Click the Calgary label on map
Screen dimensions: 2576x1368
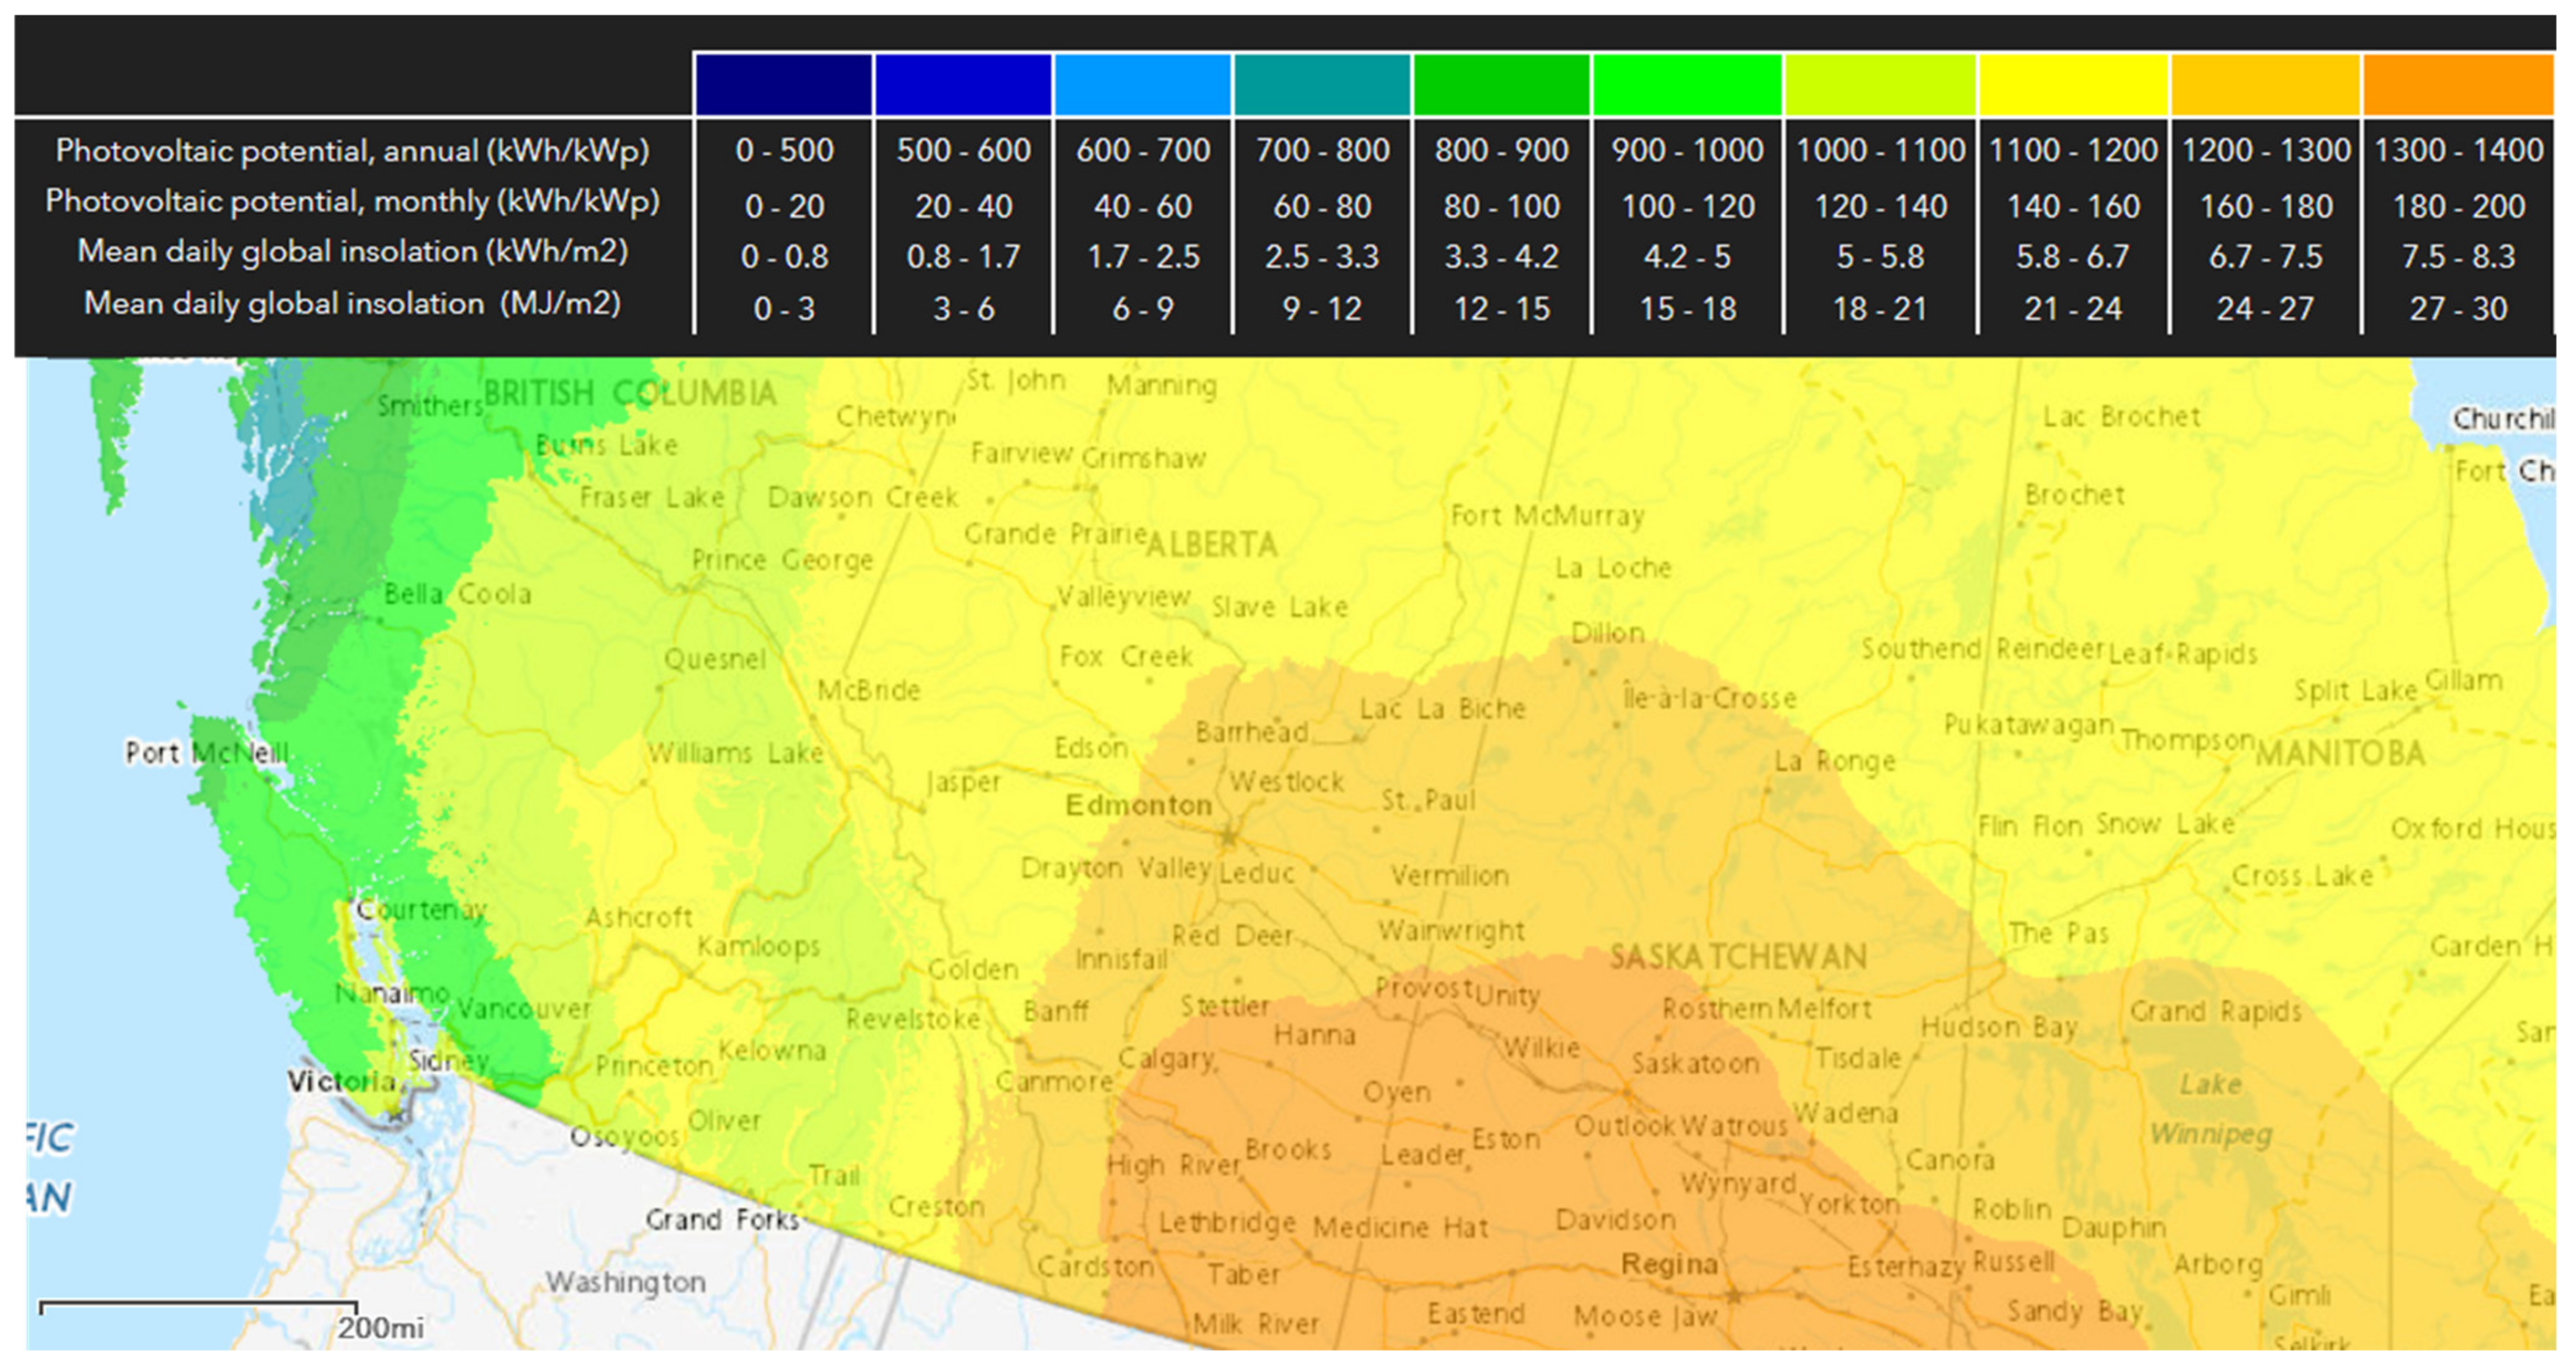[1167, 1058]
